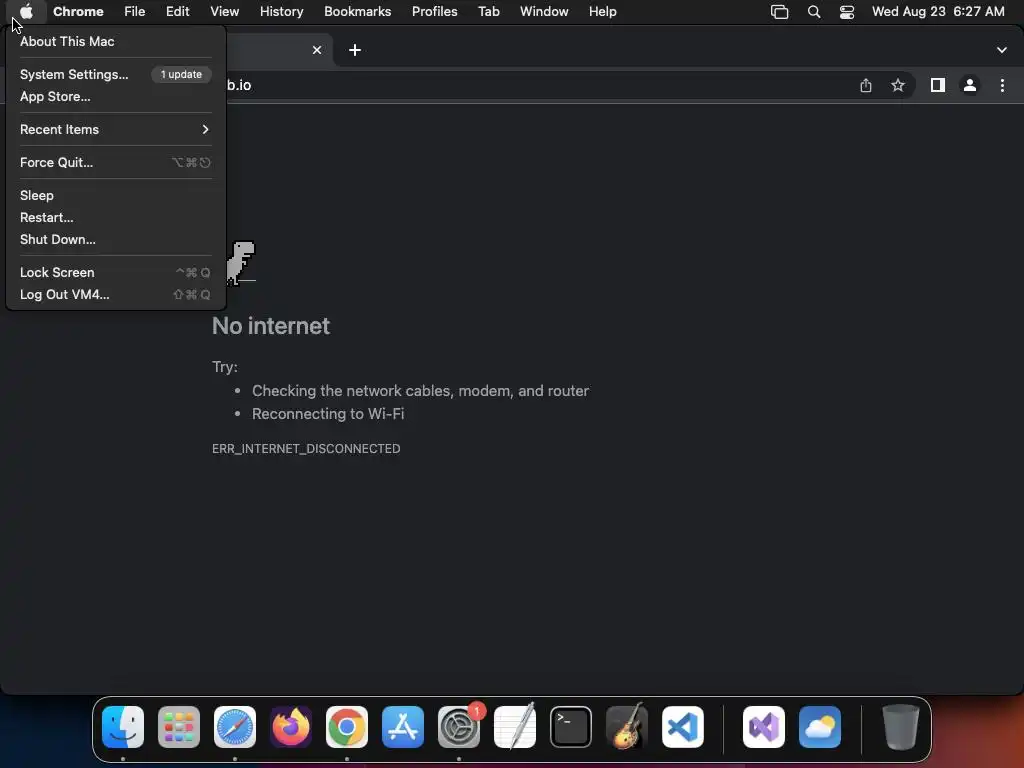Open the Bookmarks menu
This screenshot has width=1024, height=768.
click(x=358, y=12)
